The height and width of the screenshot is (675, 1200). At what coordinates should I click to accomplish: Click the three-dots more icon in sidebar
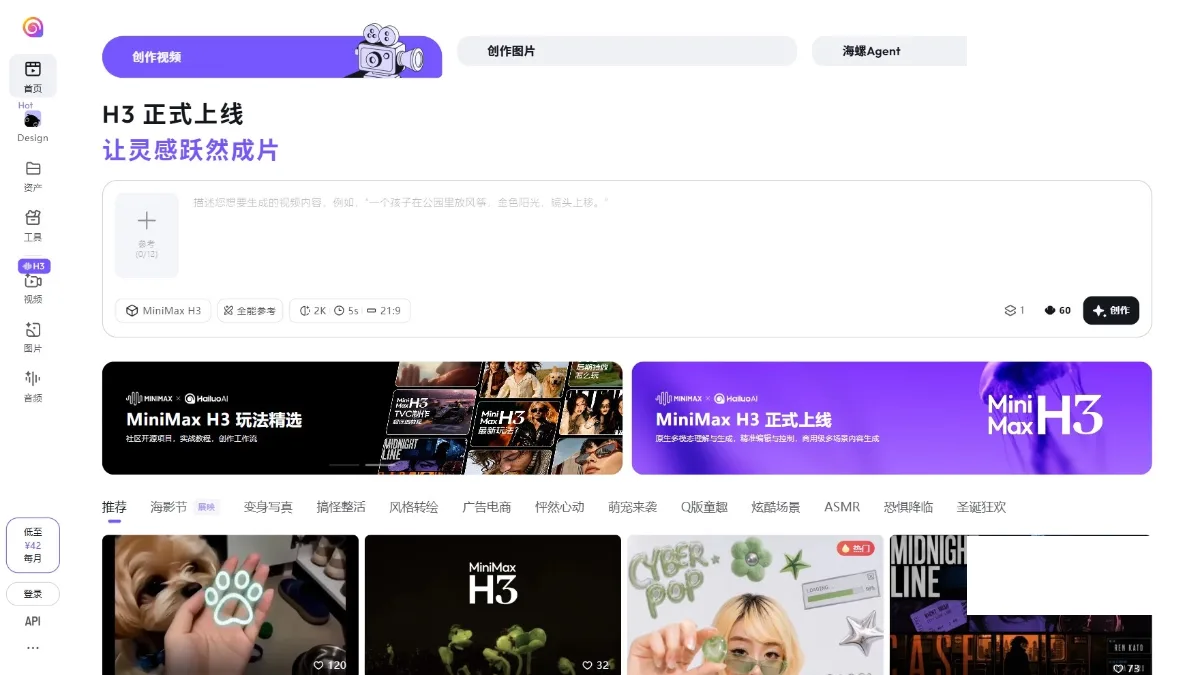point(33,648)
